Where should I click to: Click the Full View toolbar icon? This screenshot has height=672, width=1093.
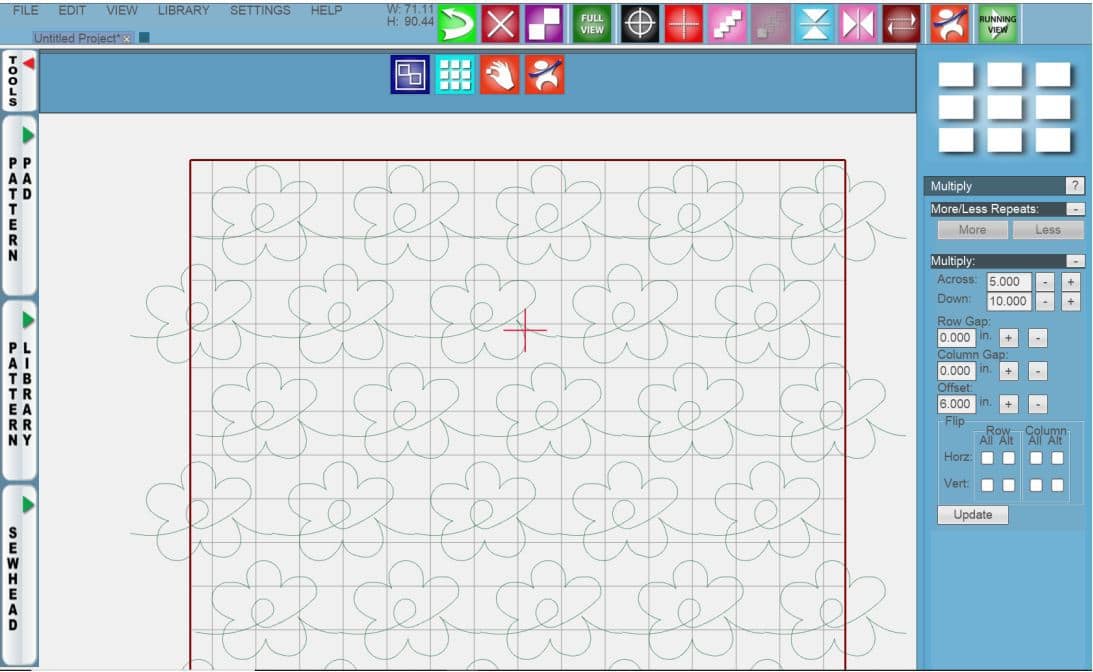pos(592,24)
